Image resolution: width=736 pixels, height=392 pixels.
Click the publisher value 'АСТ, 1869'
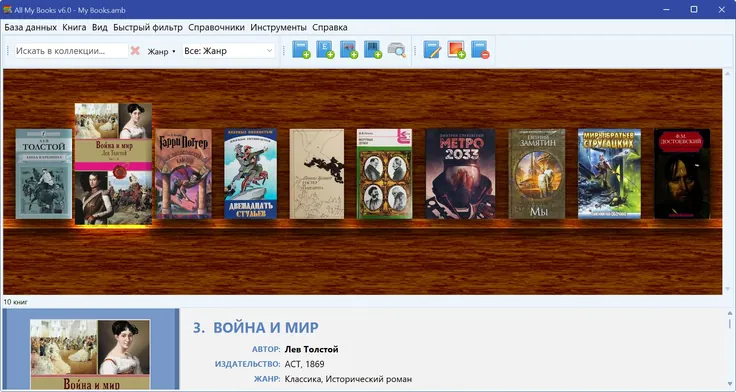304,364
